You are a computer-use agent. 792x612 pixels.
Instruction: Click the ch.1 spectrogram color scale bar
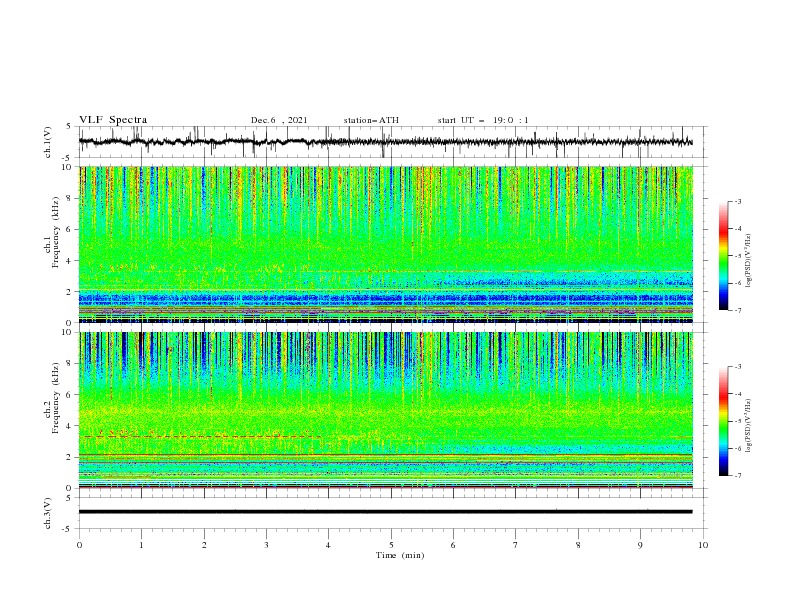(x=723, y=256)
